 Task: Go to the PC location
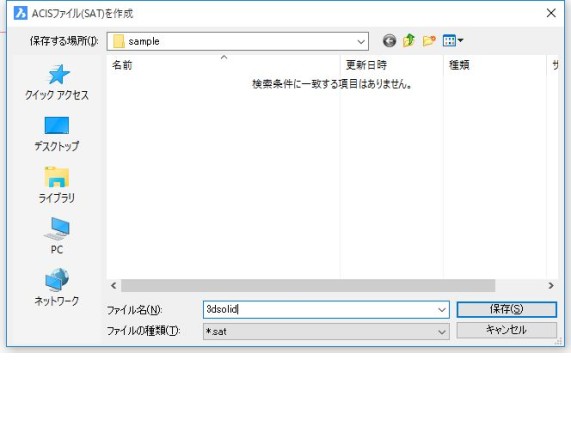pyautogui.click(x=57, y=236)
